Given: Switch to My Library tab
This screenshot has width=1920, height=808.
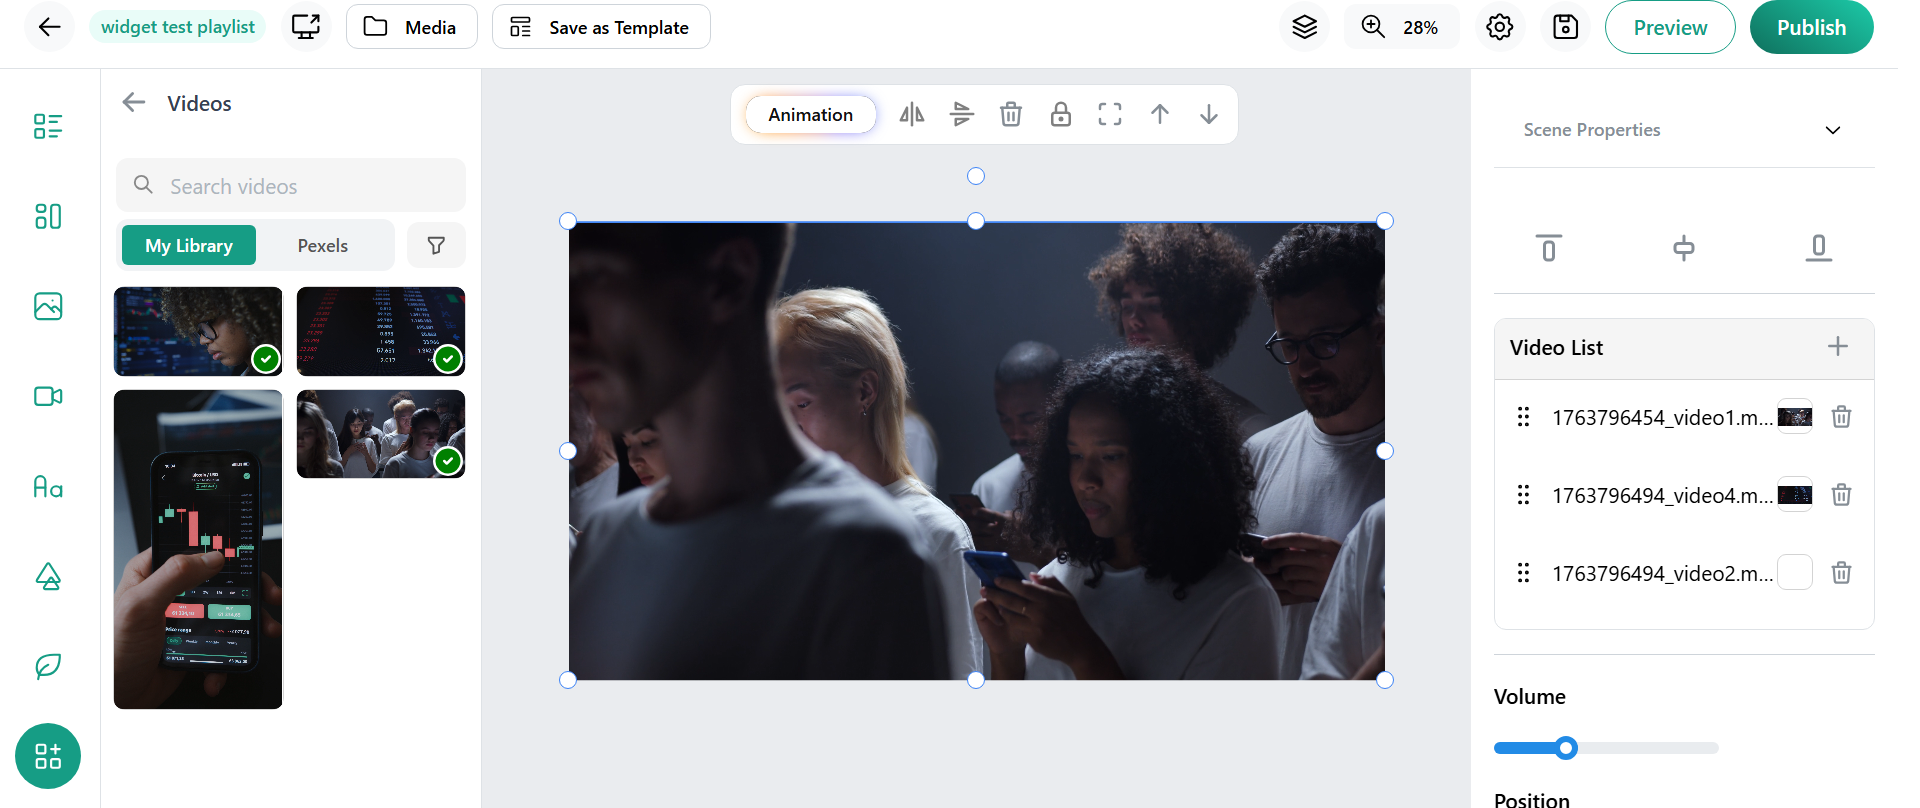Looking at the screenshot, I should (189, 245).
